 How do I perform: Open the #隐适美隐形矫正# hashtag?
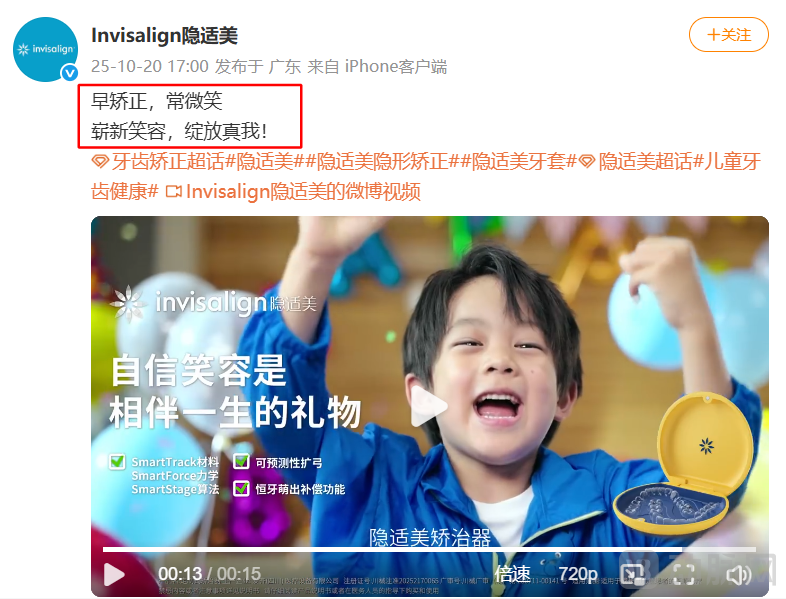[381, 161]
